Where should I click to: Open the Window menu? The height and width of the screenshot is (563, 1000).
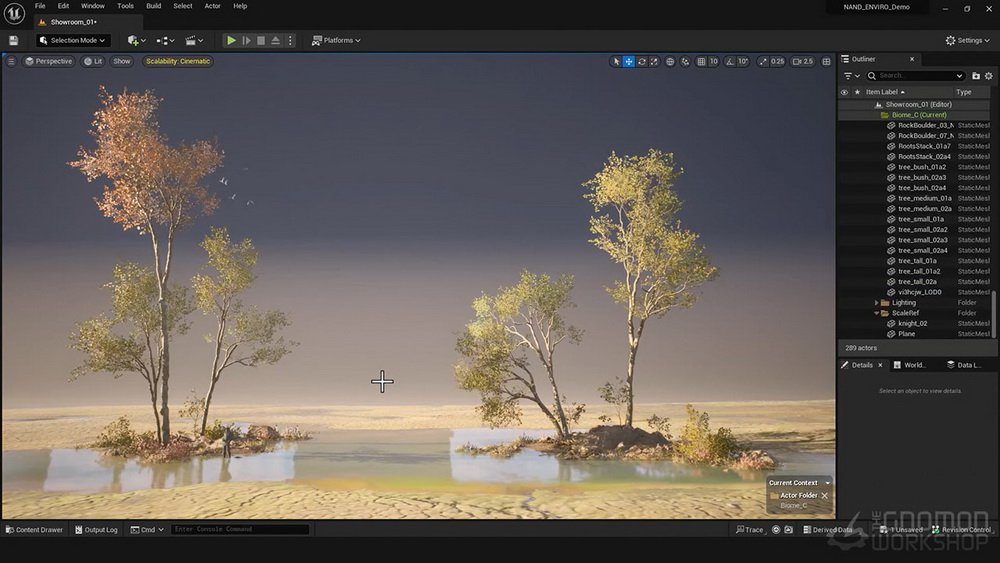click(92, 6)
